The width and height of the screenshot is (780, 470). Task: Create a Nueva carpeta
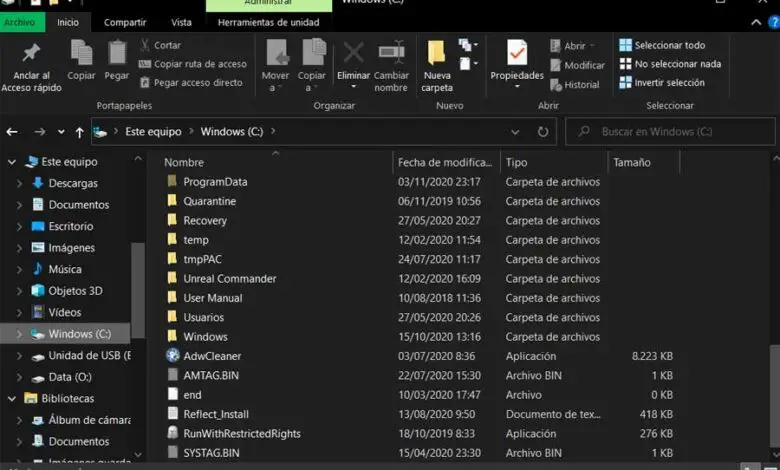pyautogui.click(x=437, y=66)
